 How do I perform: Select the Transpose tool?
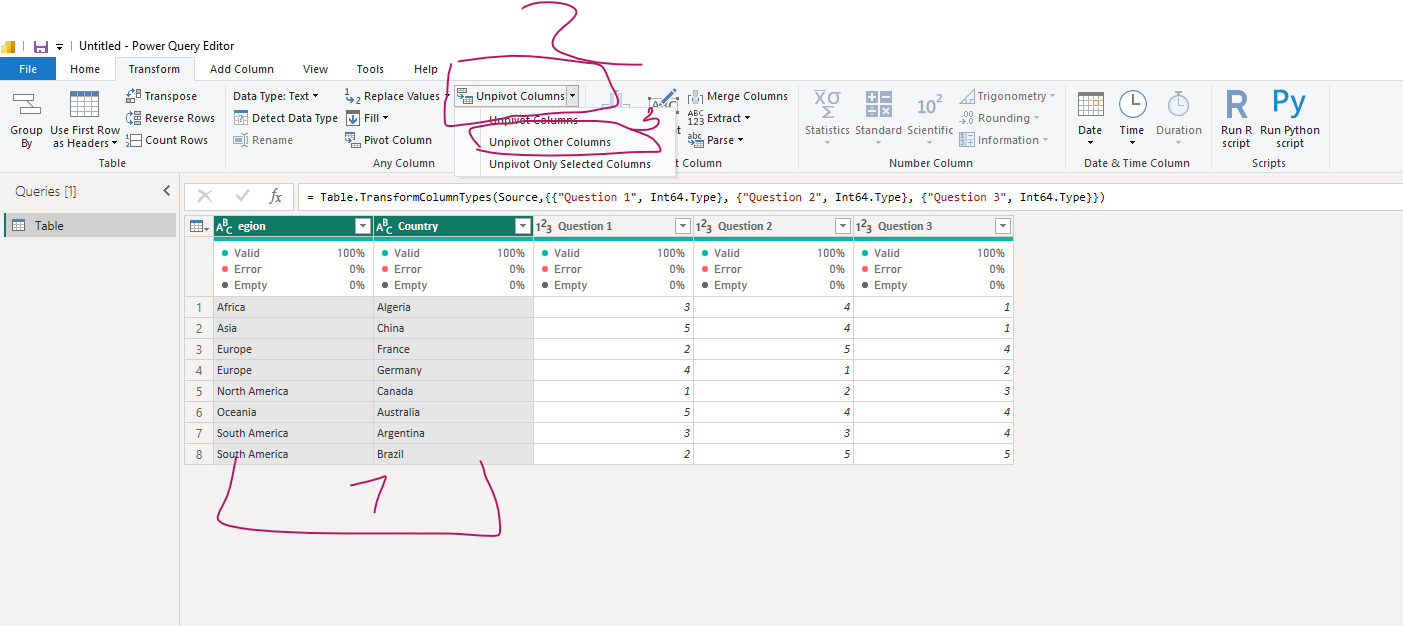[162, 96]
